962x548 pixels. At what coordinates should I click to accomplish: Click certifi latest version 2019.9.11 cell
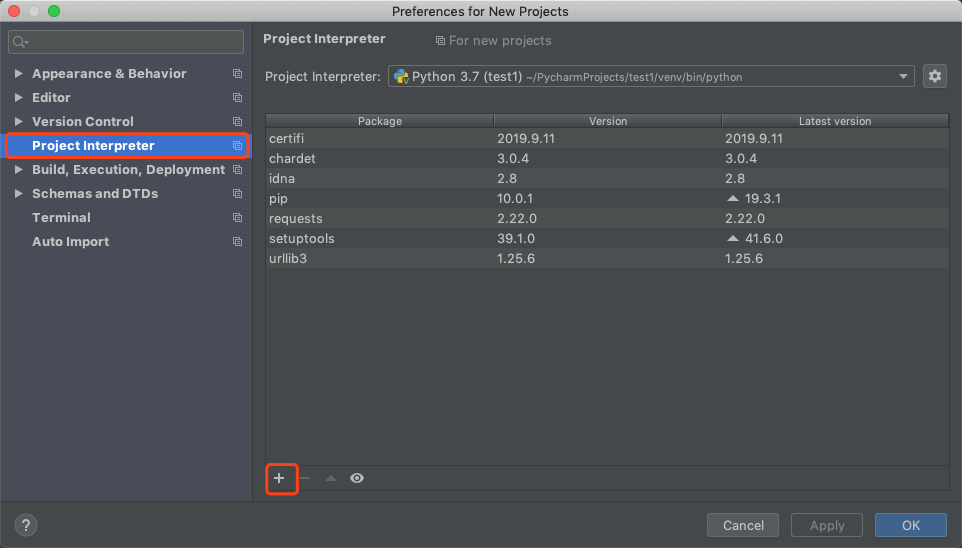[754, 139]
